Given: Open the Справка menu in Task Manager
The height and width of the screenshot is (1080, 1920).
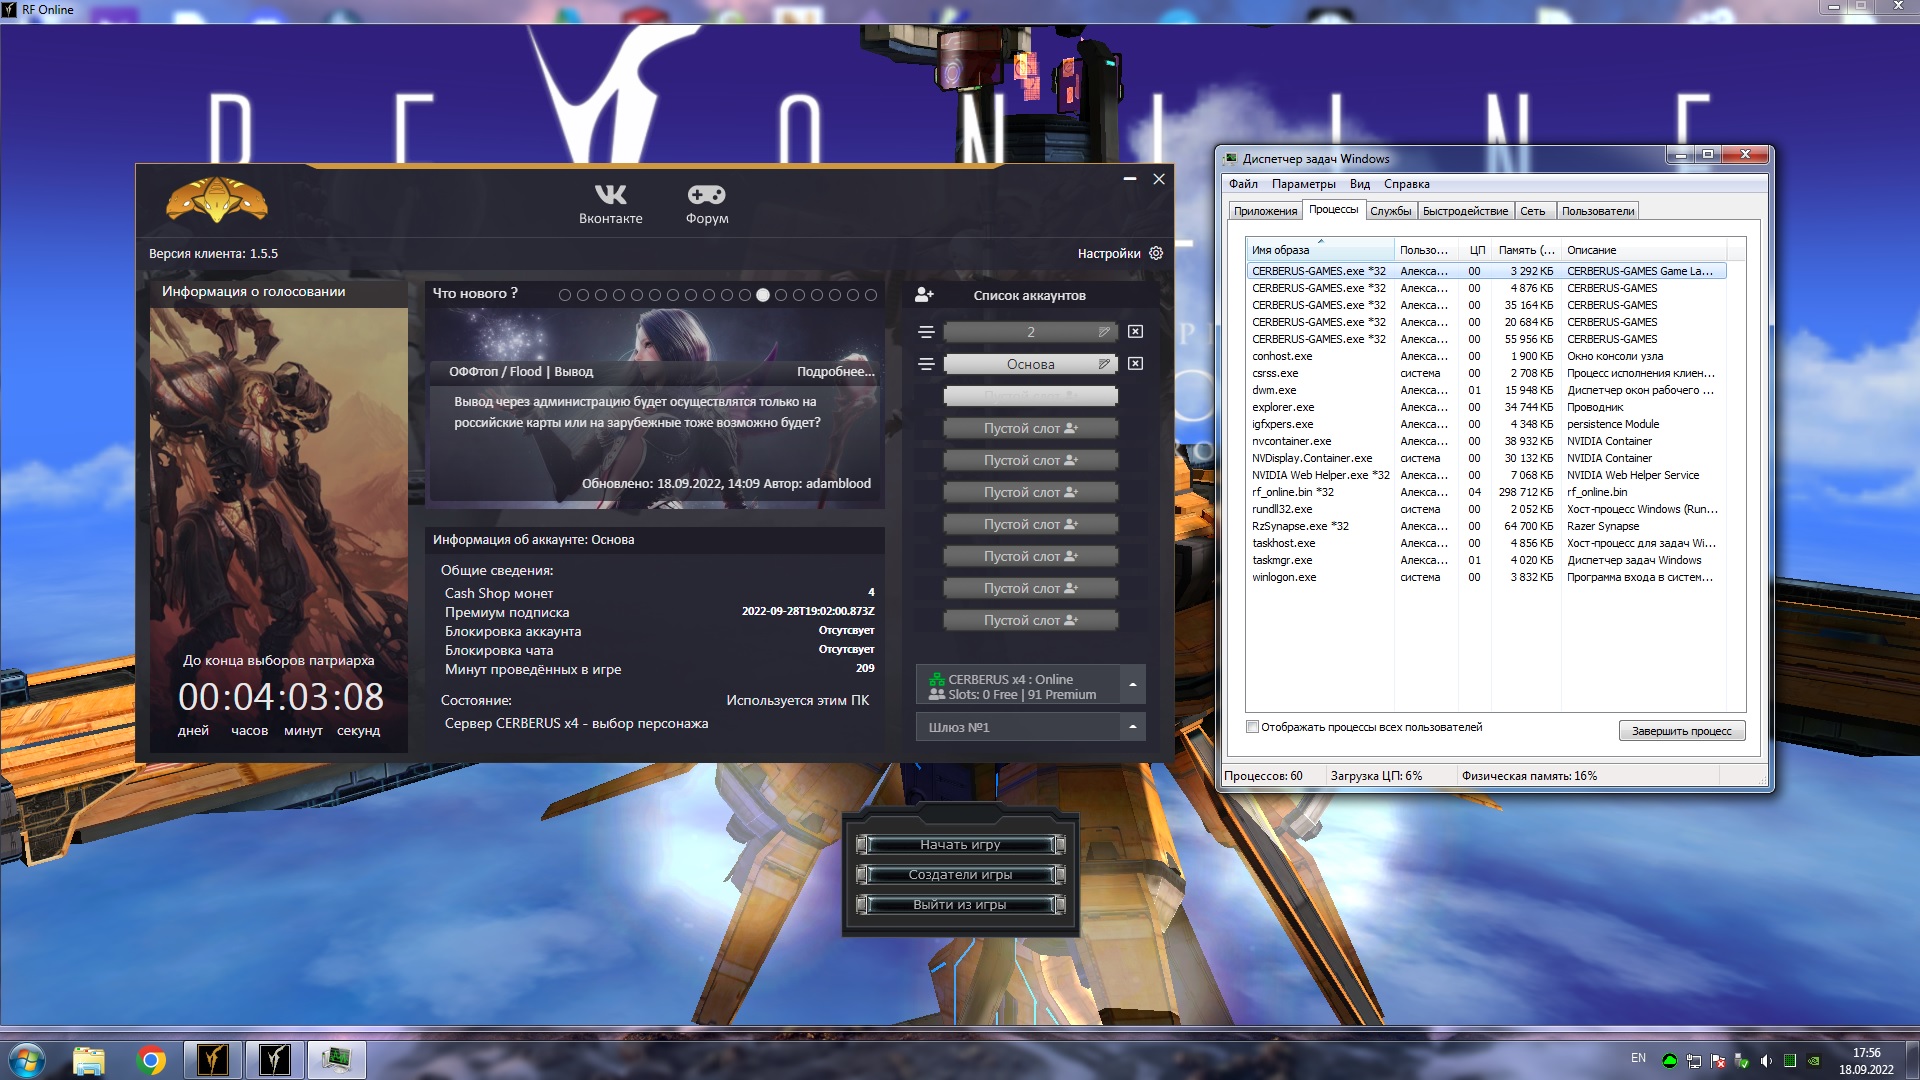Looking at the screenshot, I should [x=1406, y=184].
